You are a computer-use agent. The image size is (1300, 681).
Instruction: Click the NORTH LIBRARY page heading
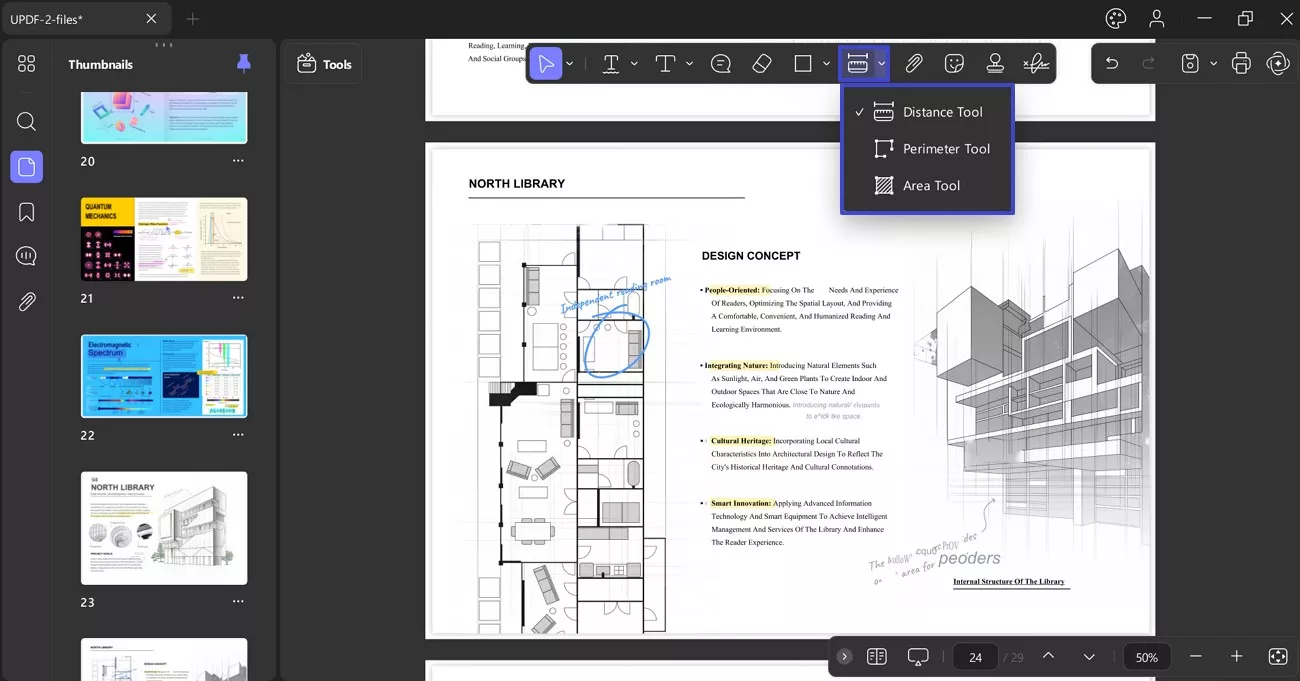click(517, 184)
